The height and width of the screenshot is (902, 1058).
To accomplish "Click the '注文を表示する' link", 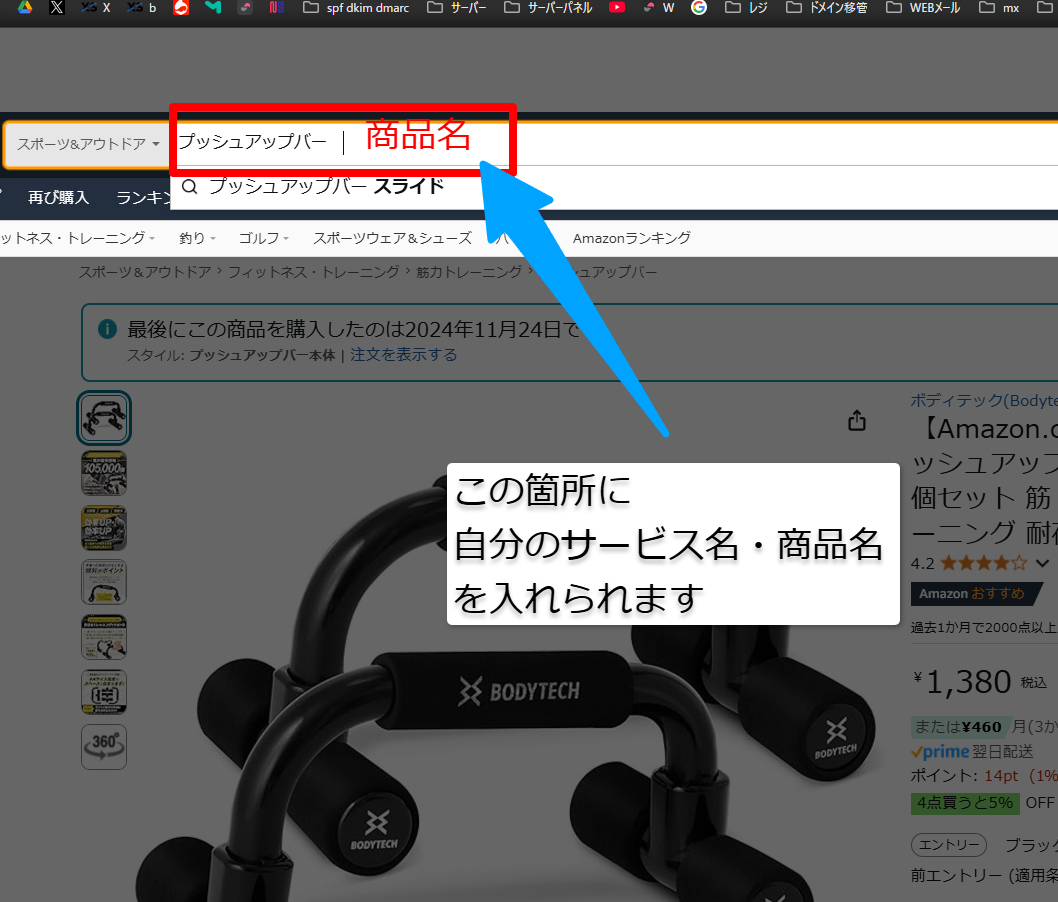I will coord(403,355).
